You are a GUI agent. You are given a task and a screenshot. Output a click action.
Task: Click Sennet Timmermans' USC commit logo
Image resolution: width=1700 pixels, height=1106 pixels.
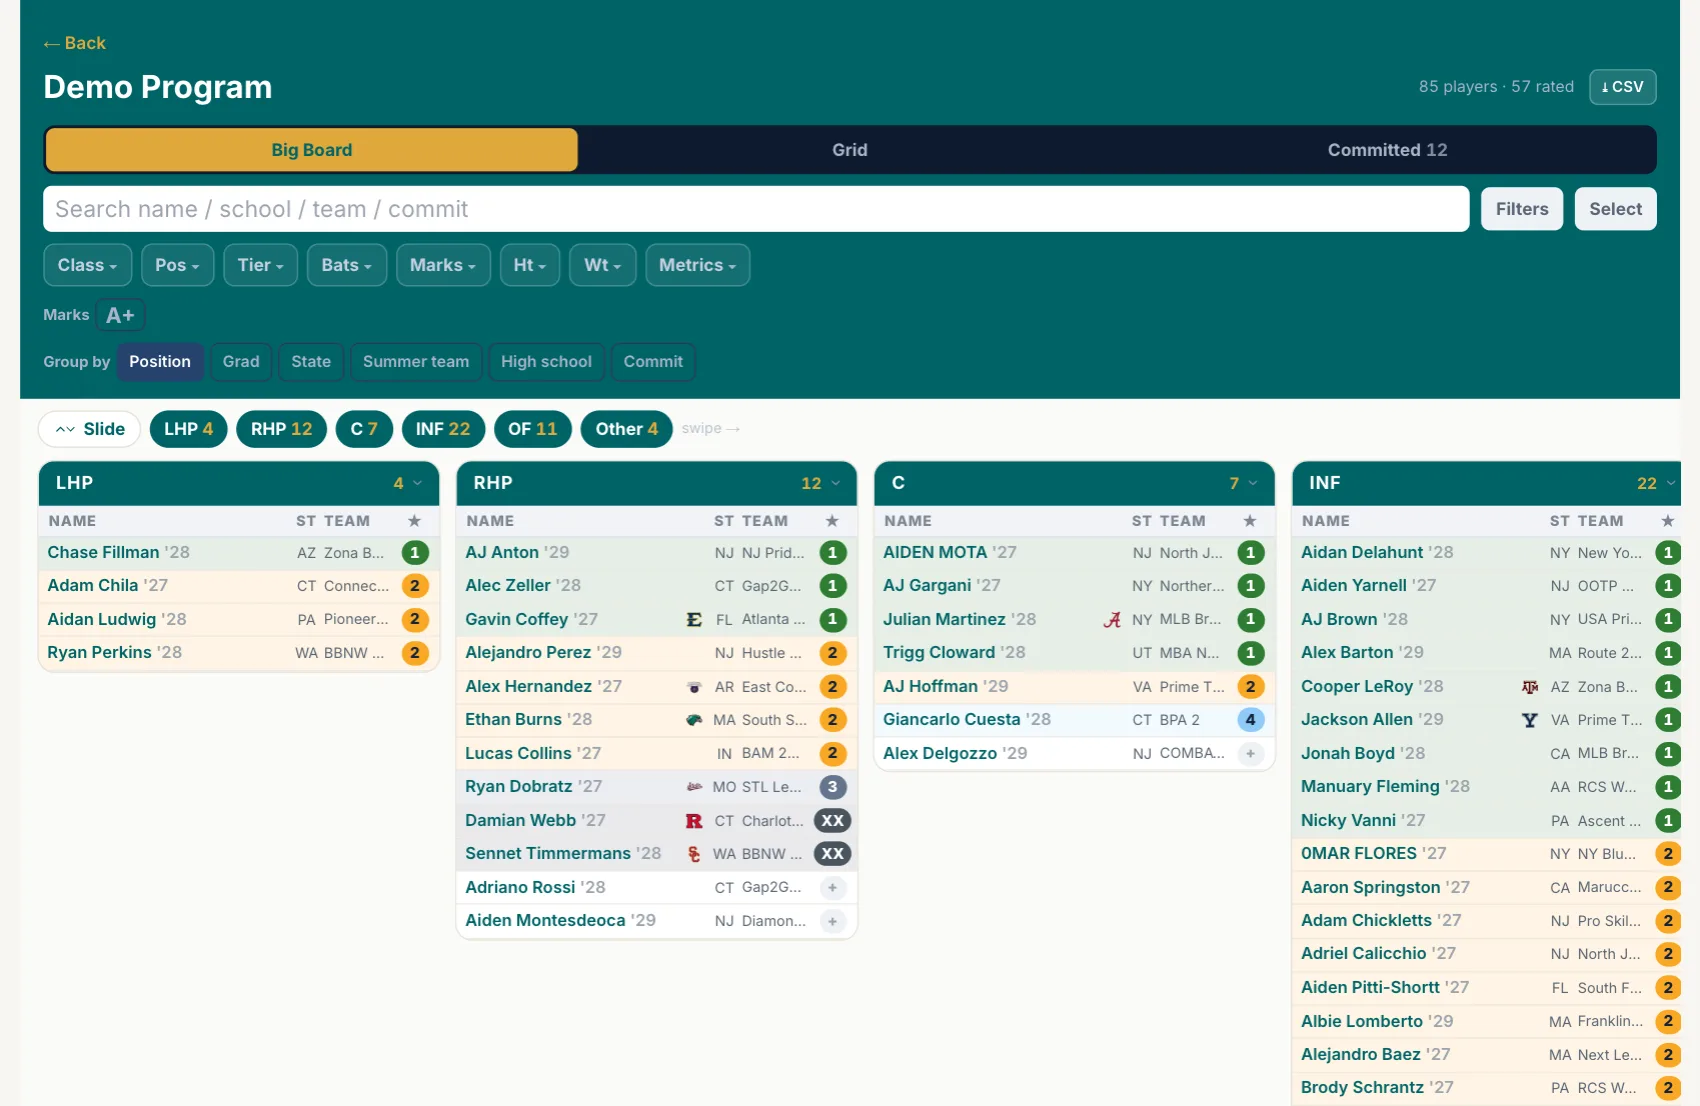click(694, 854)
